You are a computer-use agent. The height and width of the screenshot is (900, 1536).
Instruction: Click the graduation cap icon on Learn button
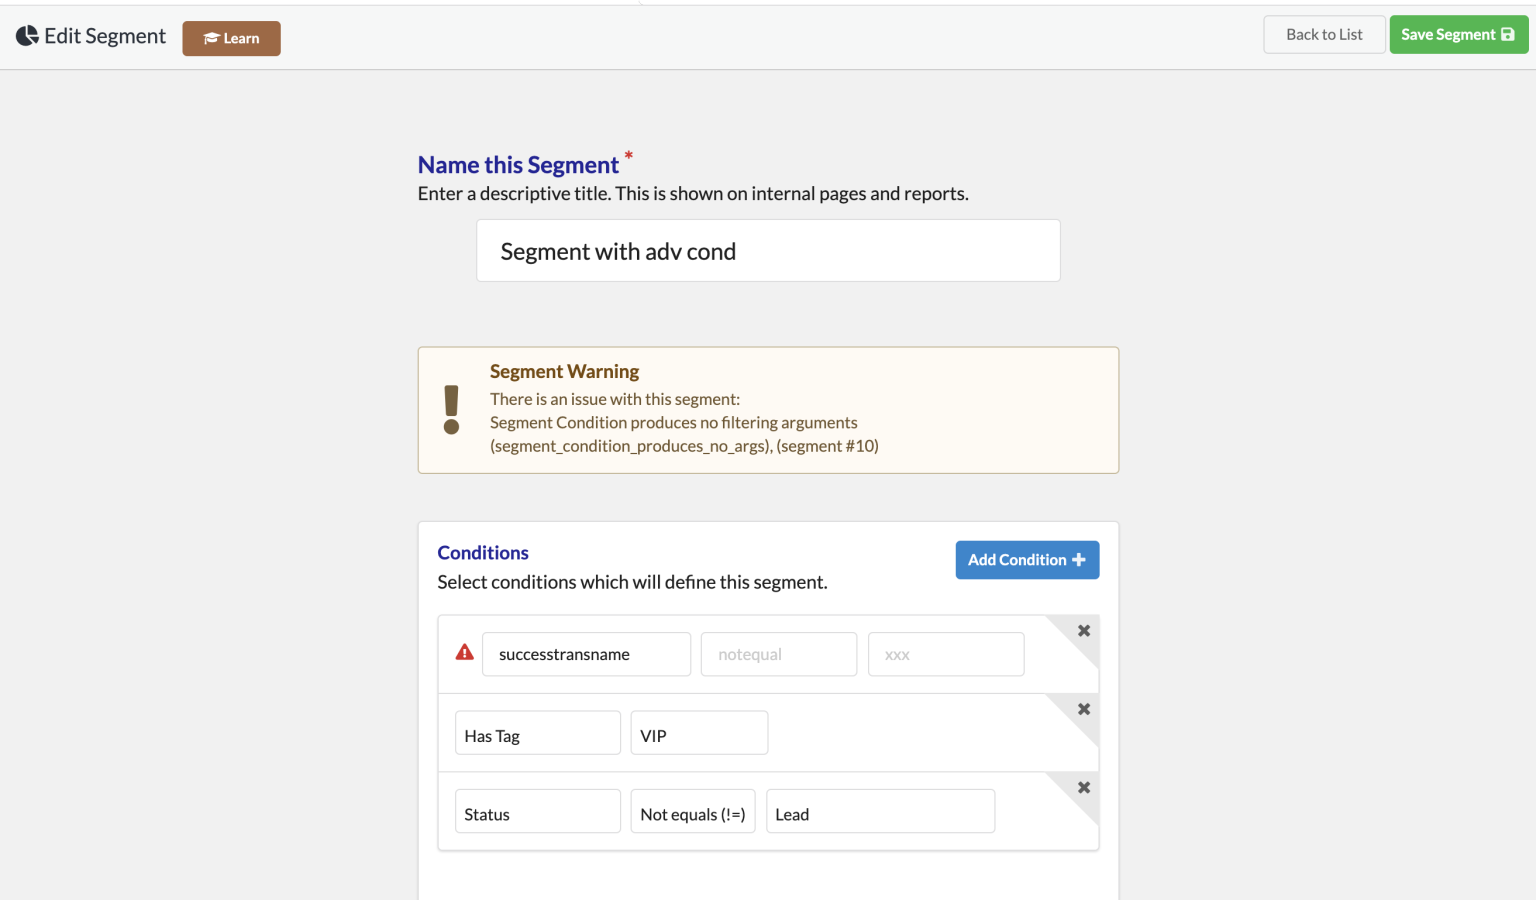coord(211,38)
